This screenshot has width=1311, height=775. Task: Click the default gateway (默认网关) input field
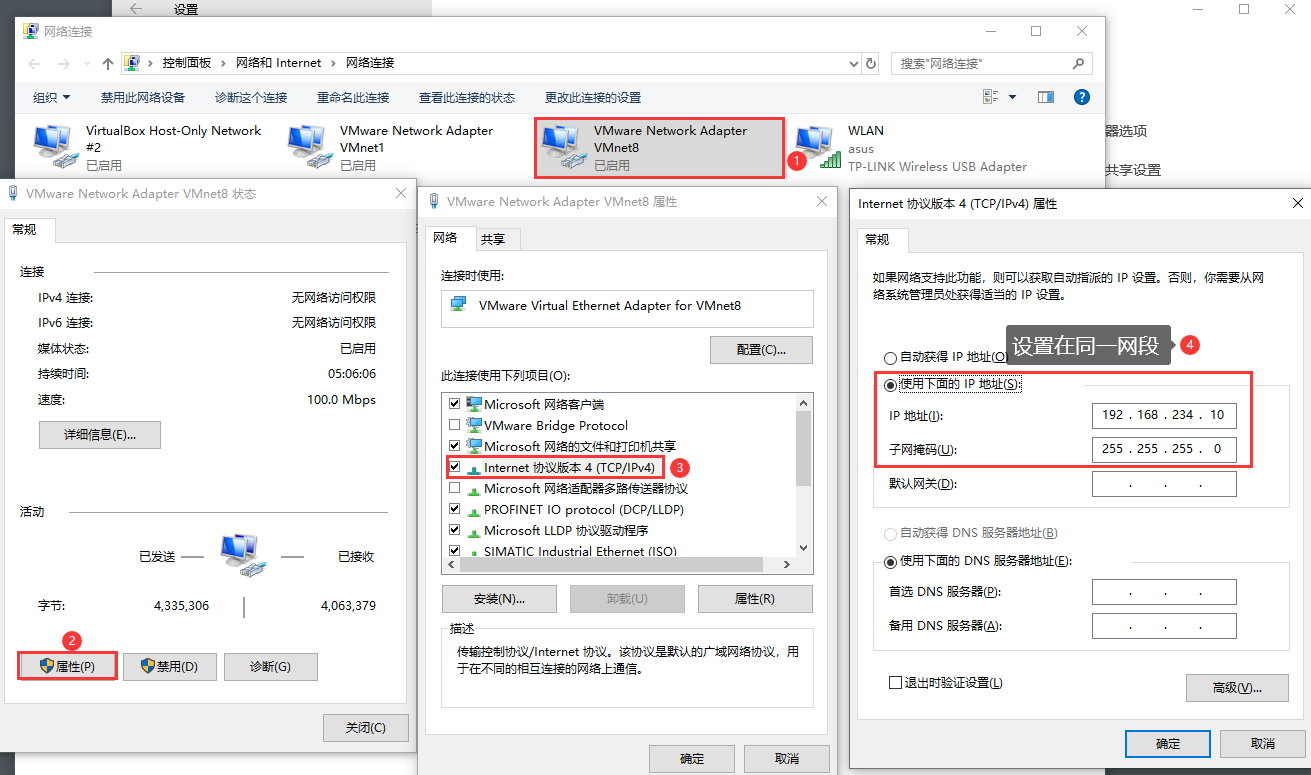pyautogui.click(x=1164, y=484)
